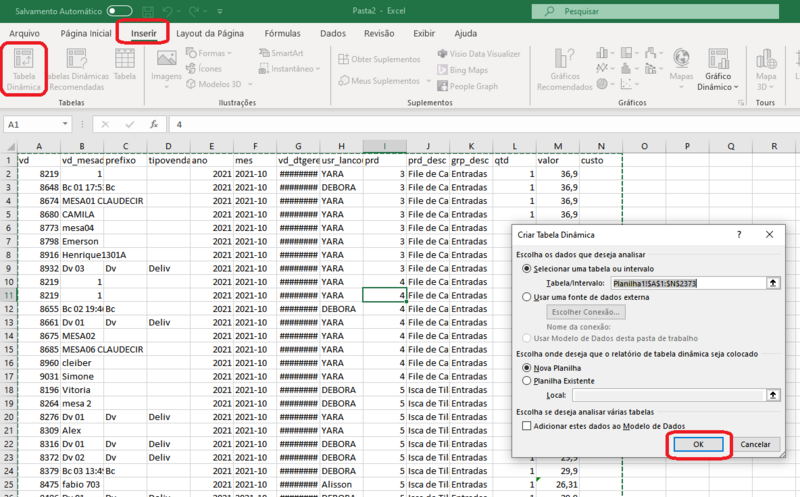
Task: Switch to the Inserir tab
Action: [x=143, y=33]
